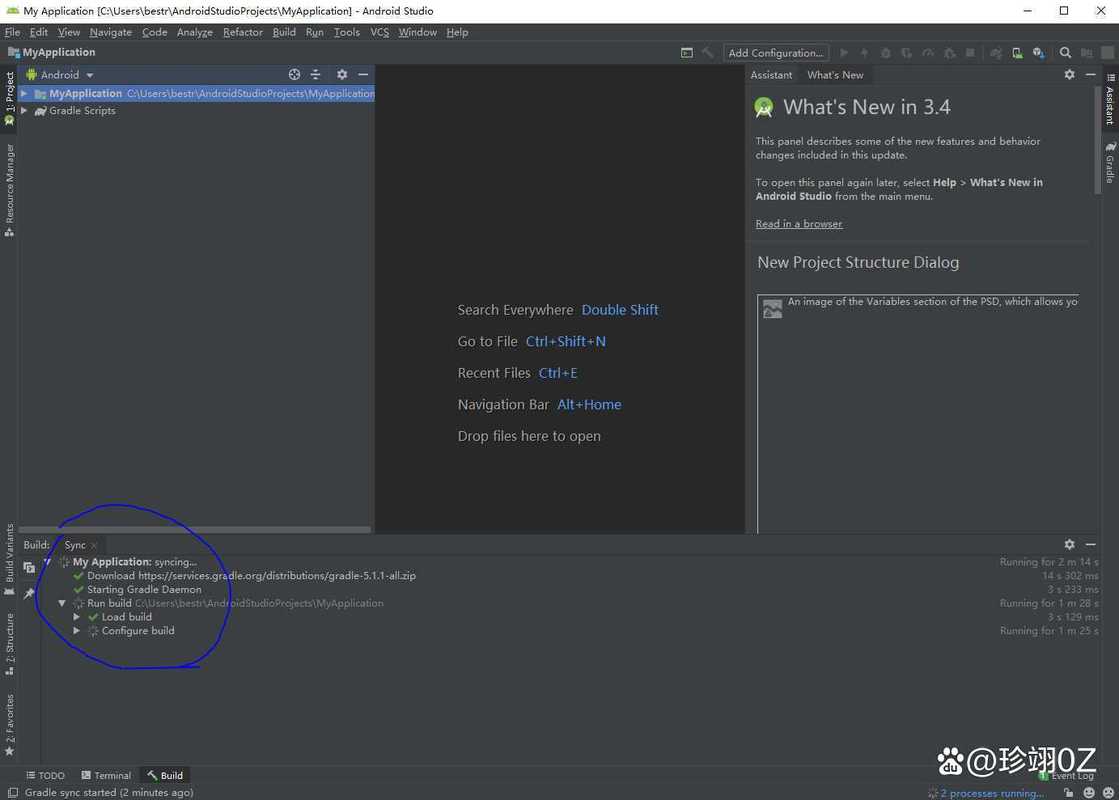Viewport: 1119px width, 800px height.
Task: Open the Add Configuration dialog
Action: click(776, 52)
